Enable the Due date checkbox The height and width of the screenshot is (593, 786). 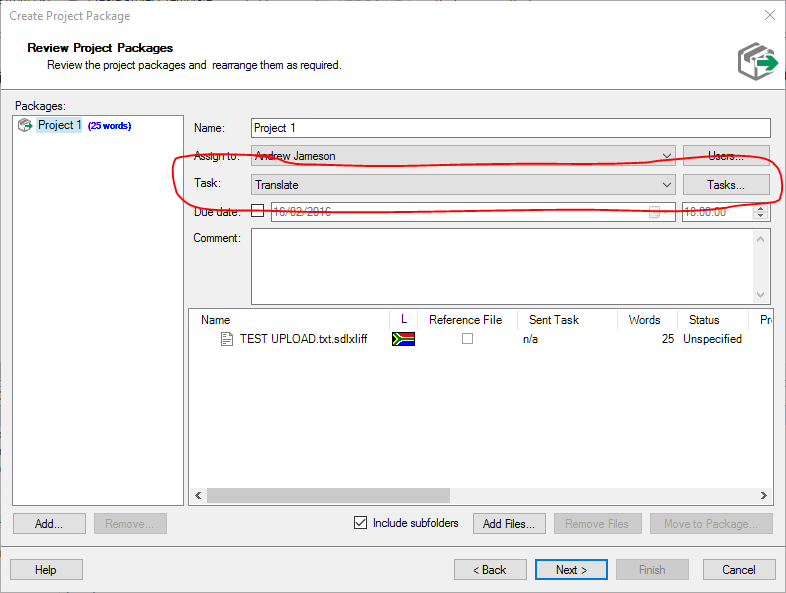coord(258,211)
